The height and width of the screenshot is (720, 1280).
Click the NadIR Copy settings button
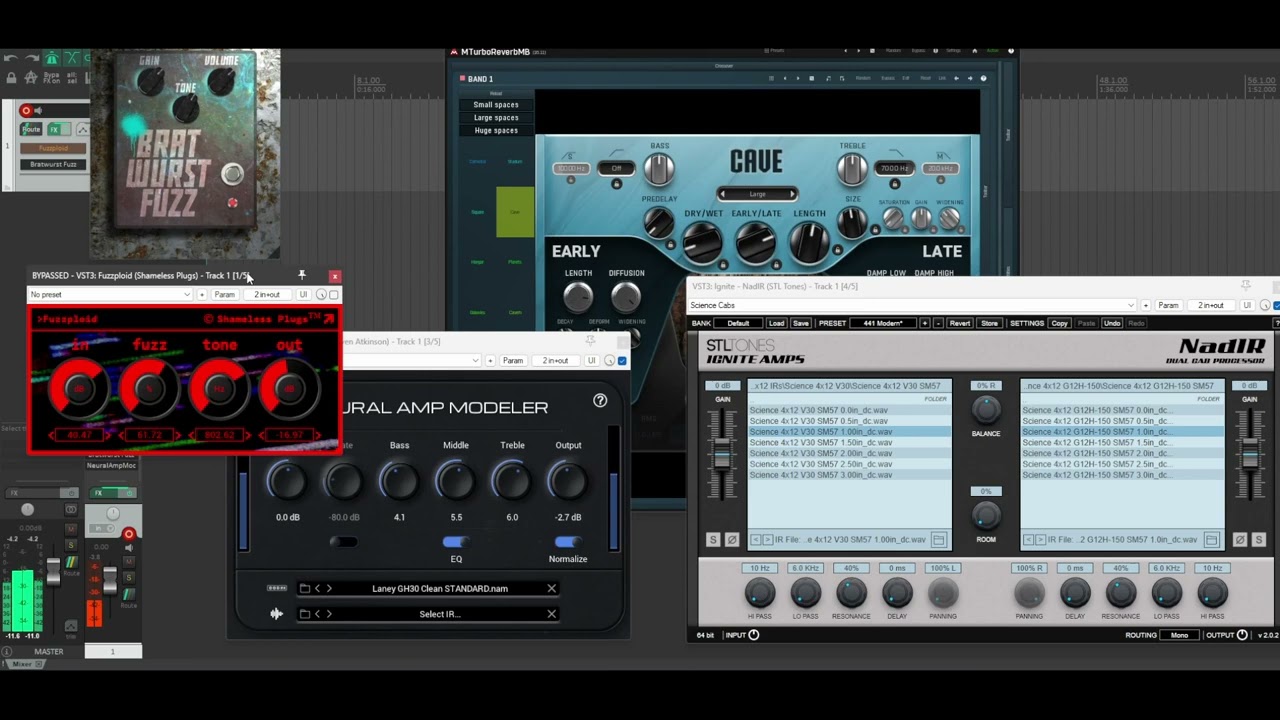pyautogui.click(x=1060, y=323)
